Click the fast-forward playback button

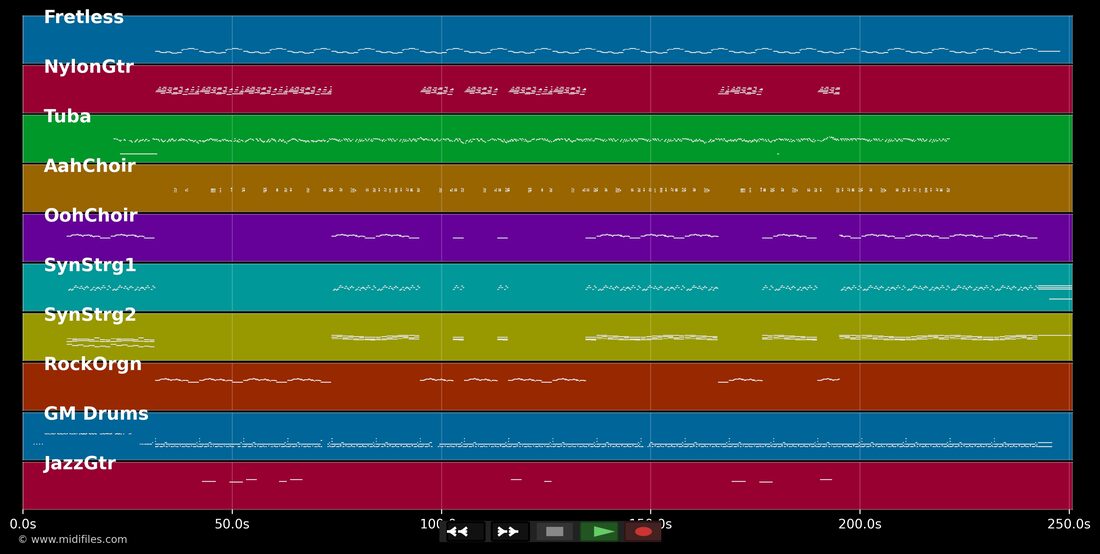point(509,532)
